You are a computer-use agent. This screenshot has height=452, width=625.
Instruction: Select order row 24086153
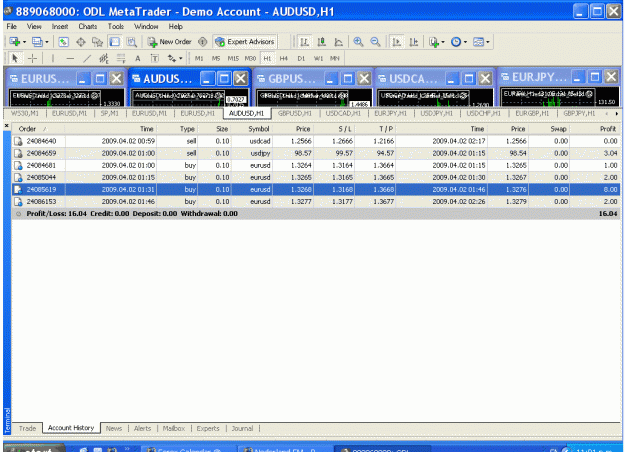point(316,202)
